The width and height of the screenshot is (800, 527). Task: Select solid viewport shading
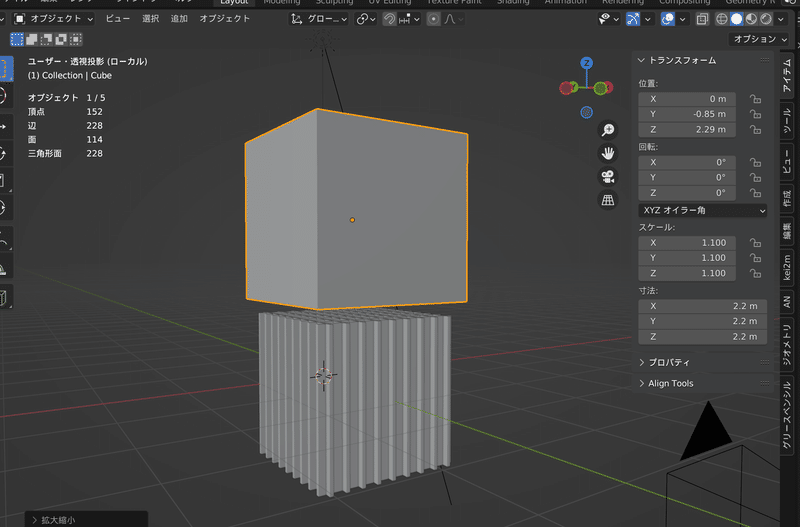[x=736, y=19]
